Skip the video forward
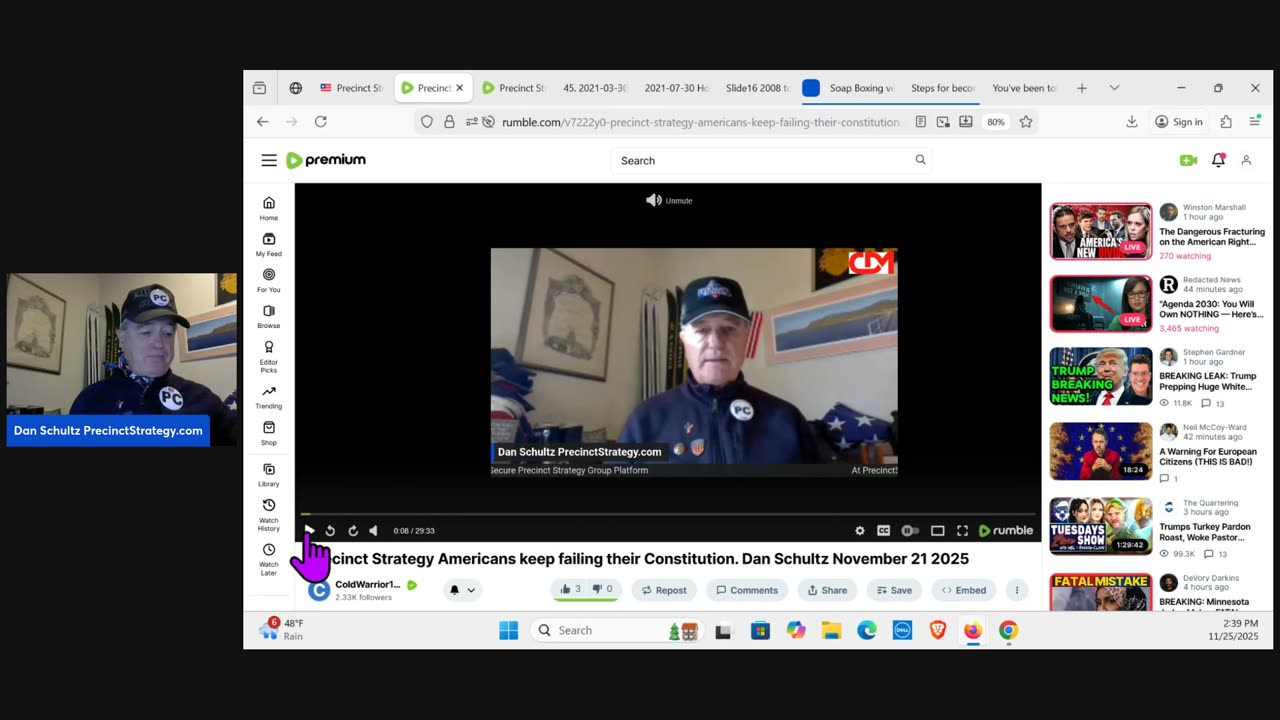The width and height of the screenshot is (1280, 720). click(x=353, y=530)
